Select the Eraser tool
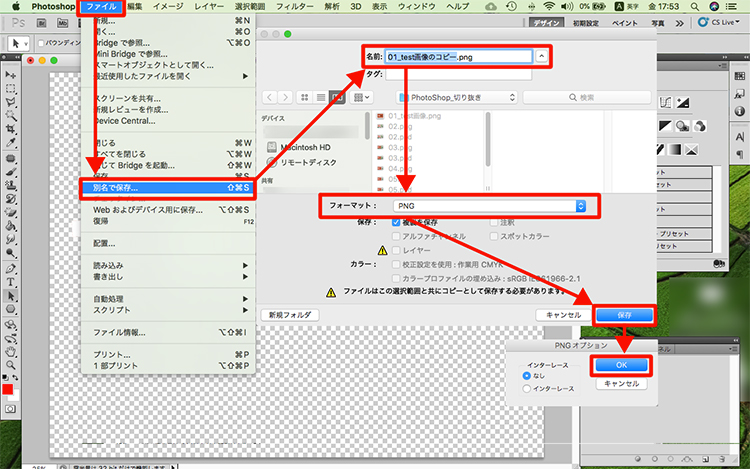The height and width of the screenshot is (469, 750). pos(11,212)
